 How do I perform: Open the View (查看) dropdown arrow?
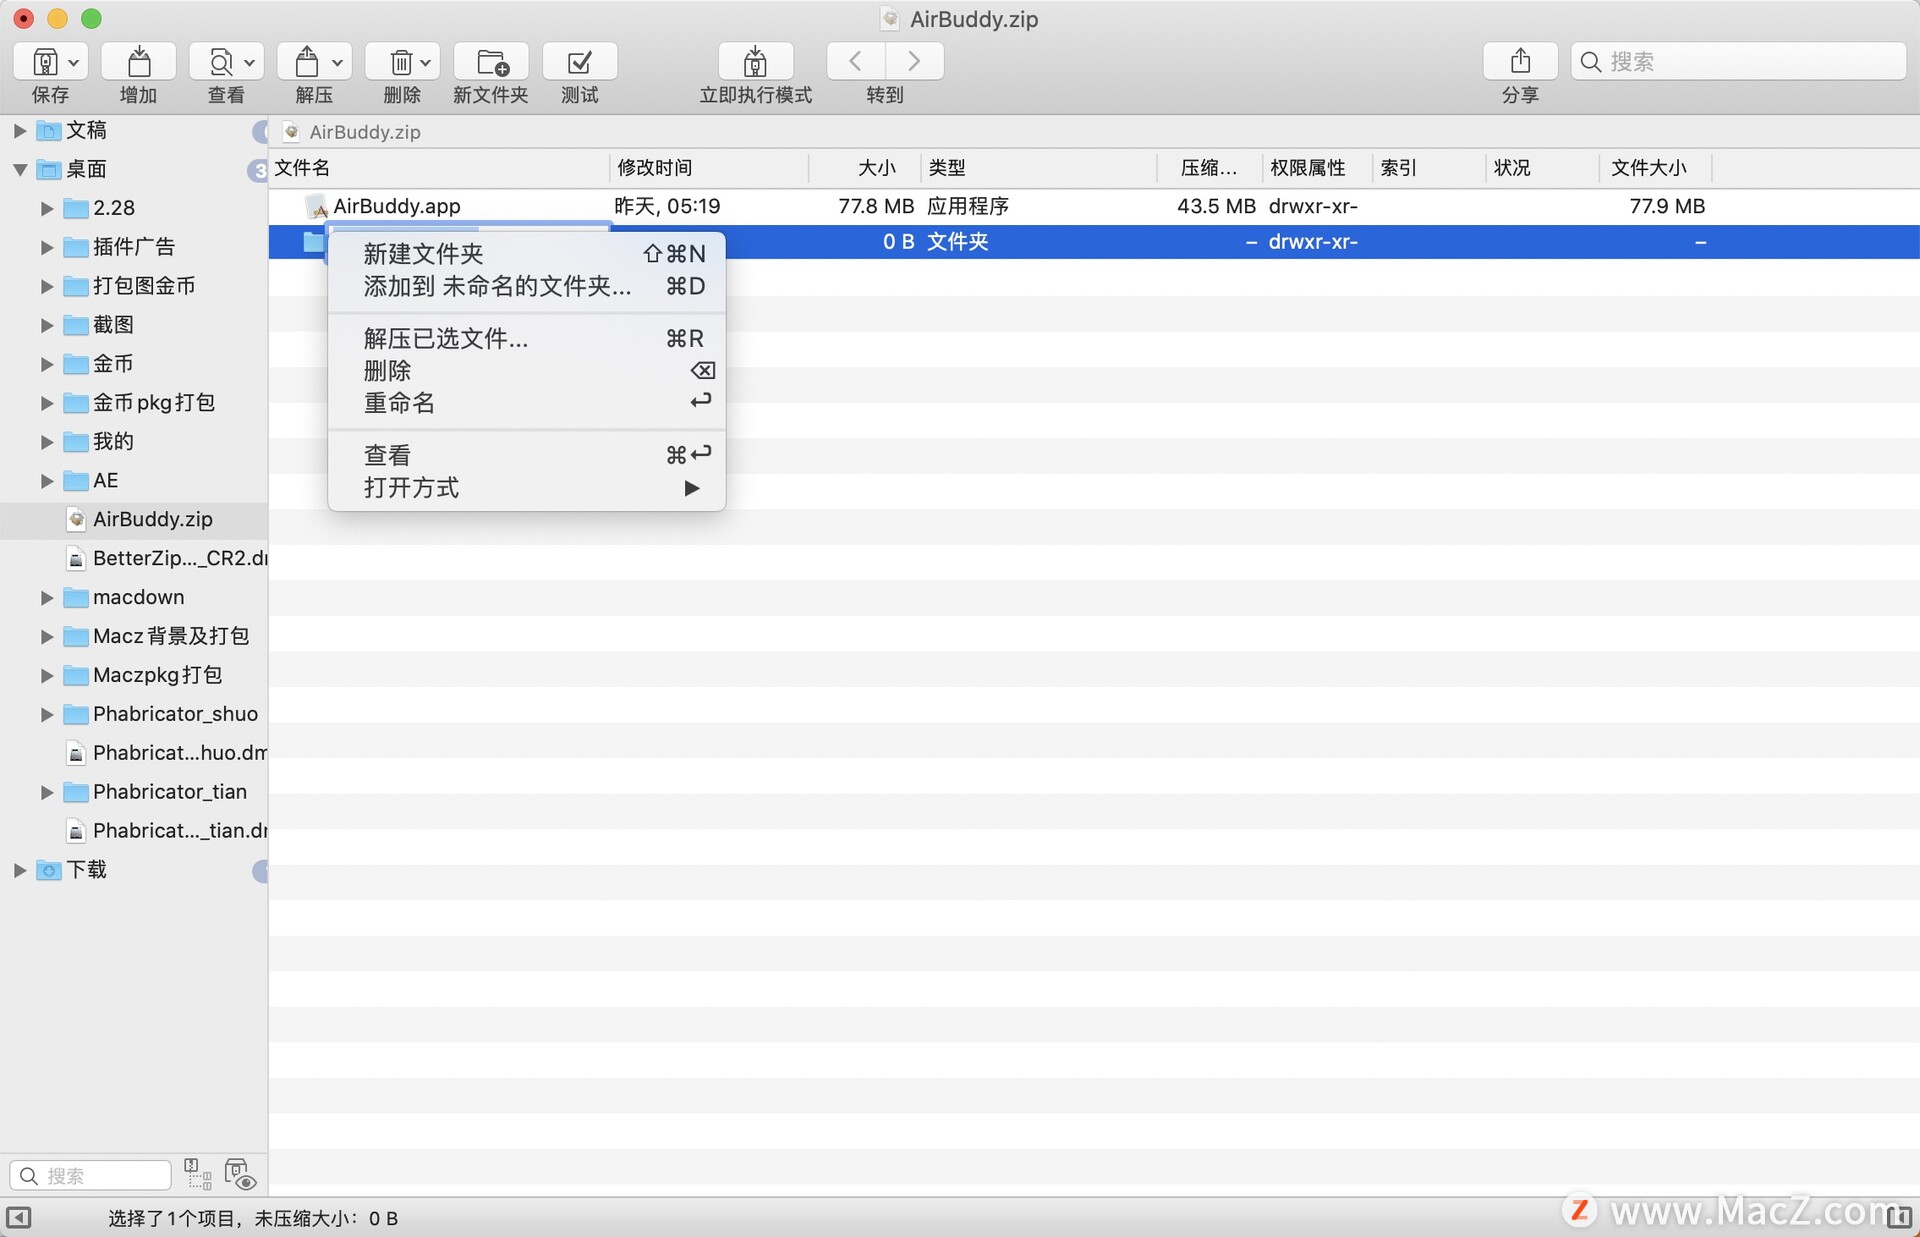(x=250, y=62)
